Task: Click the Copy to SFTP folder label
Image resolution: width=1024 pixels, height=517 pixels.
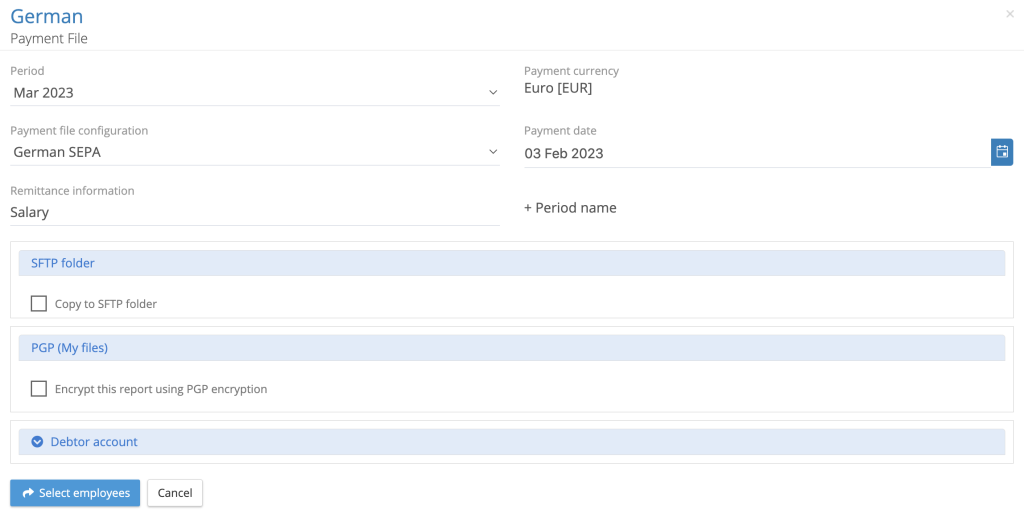Action: (106, 304)
